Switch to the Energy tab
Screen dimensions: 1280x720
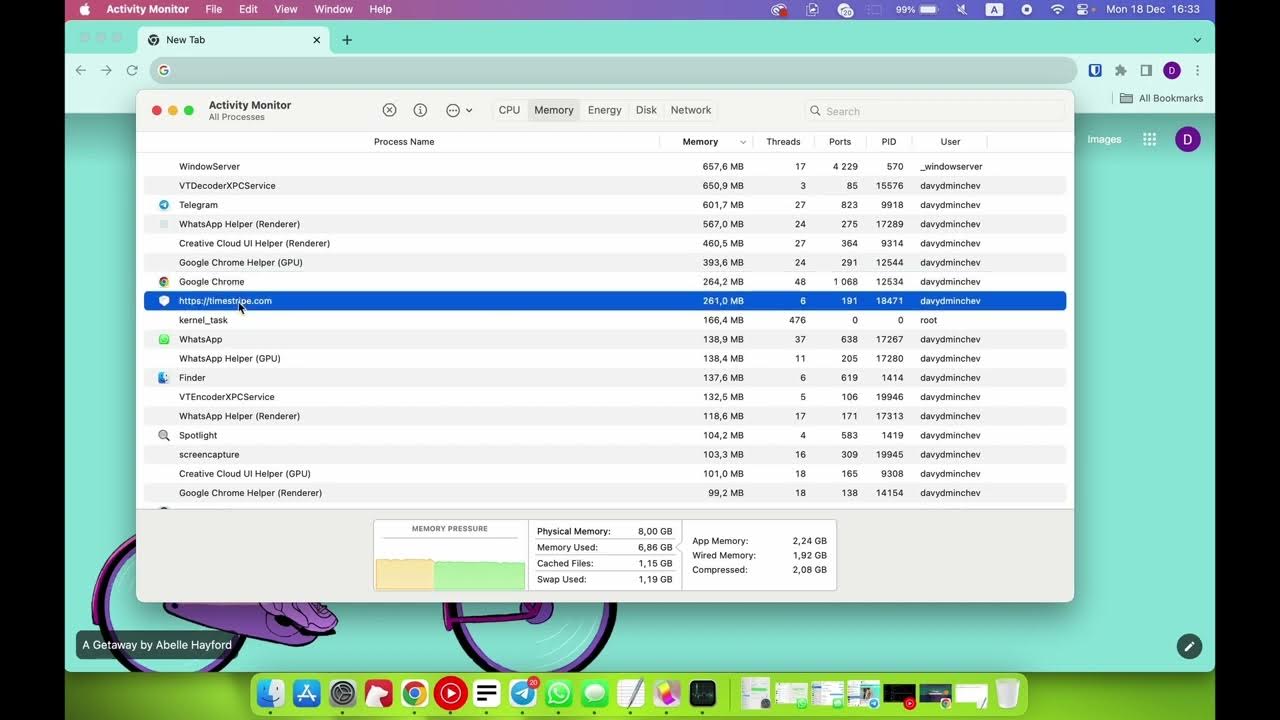pyautogui.click(x=605, y=110)
